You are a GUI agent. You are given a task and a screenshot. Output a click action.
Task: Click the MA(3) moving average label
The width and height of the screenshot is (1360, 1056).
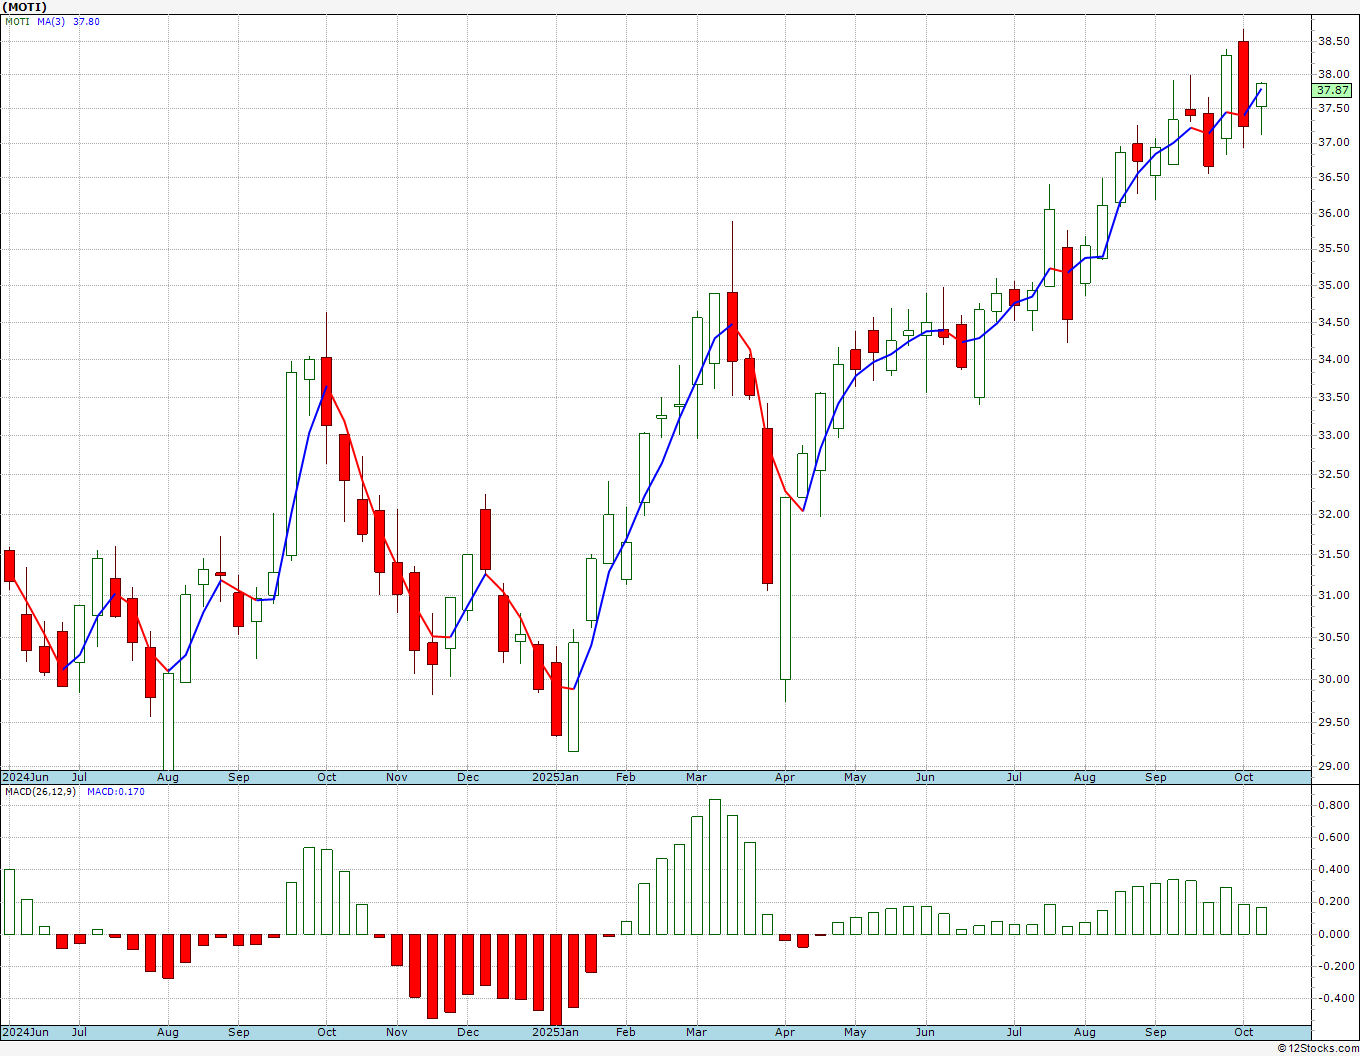51,22
